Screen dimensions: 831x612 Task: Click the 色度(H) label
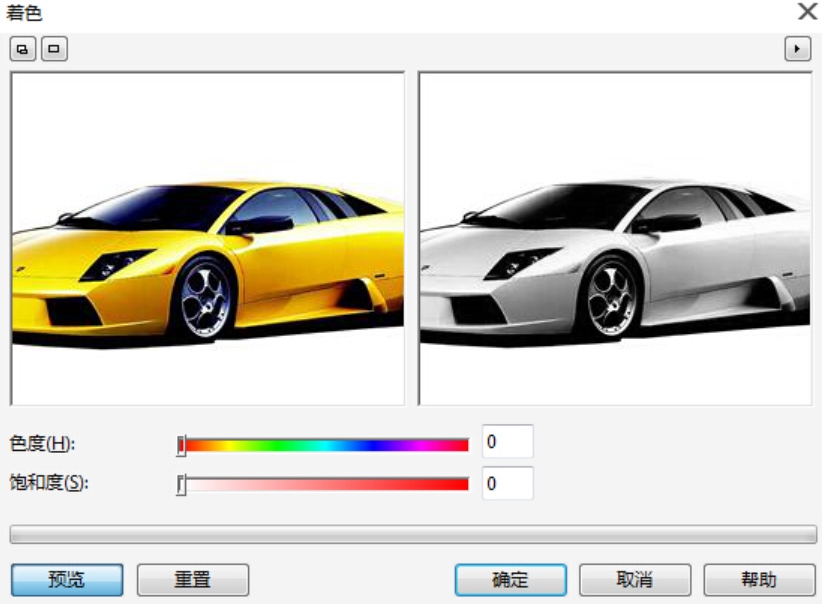click(x=42, y=444)
